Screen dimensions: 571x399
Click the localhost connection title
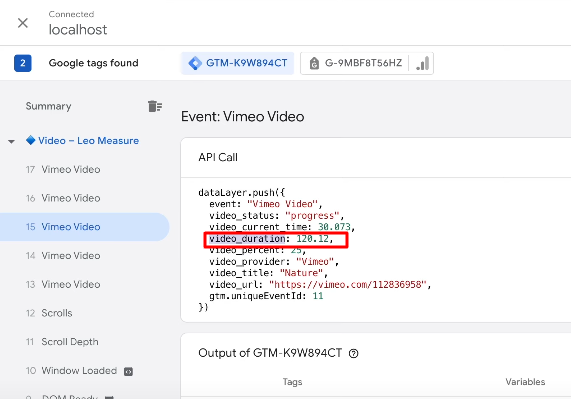(78, 29)
